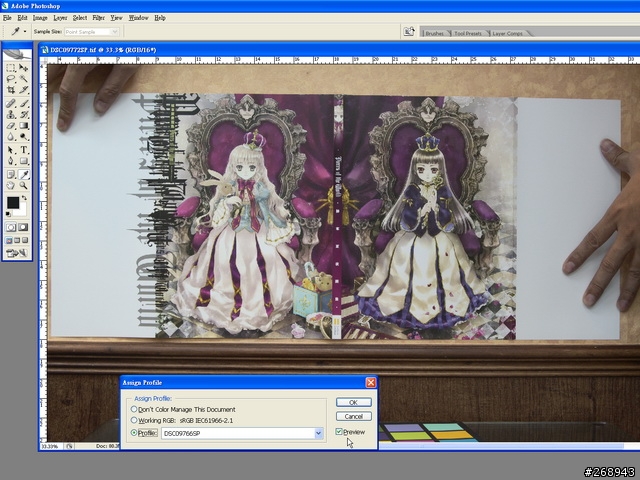Select the Crop tool

click(x=11, y=90)
